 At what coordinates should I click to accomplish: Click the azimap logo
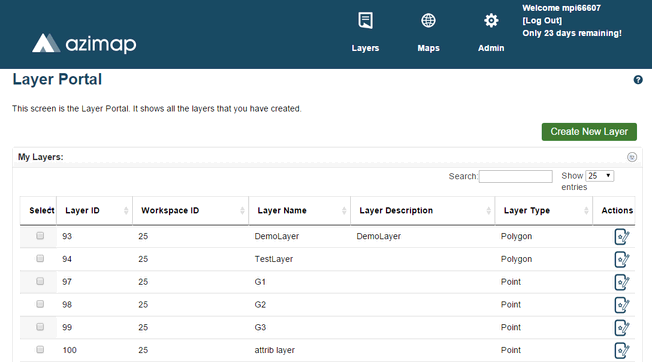click(84, 43)
